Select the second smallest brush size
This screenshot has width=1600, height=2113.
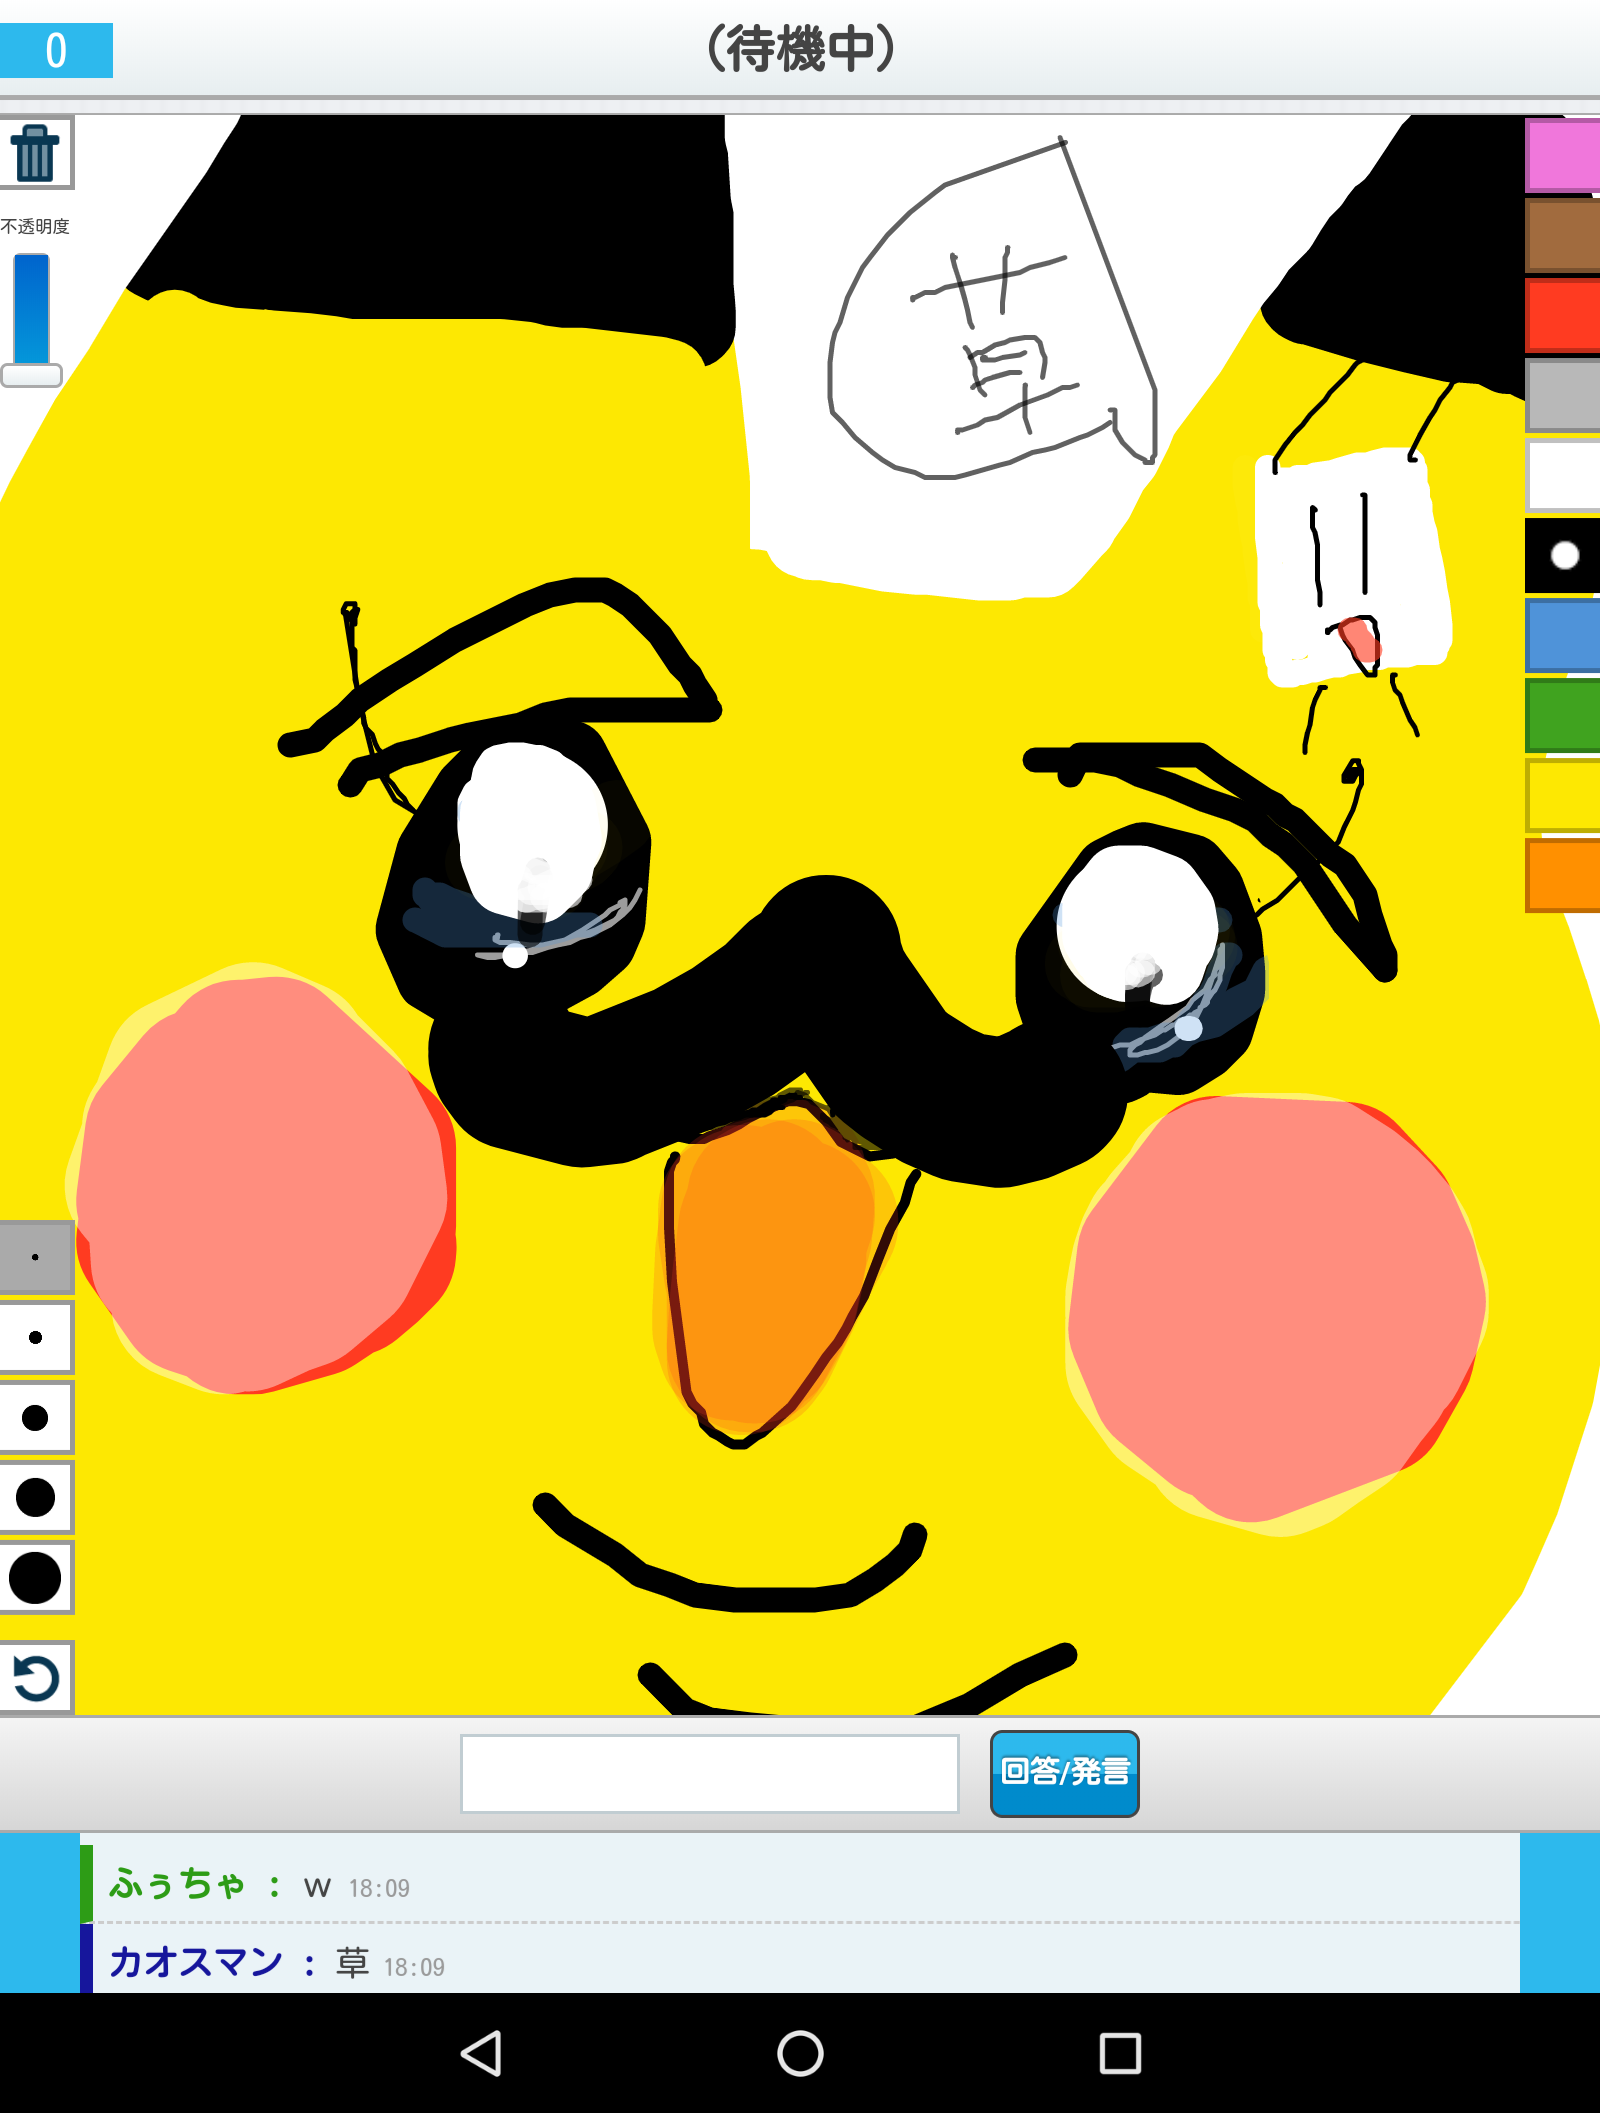[36, 1337]
